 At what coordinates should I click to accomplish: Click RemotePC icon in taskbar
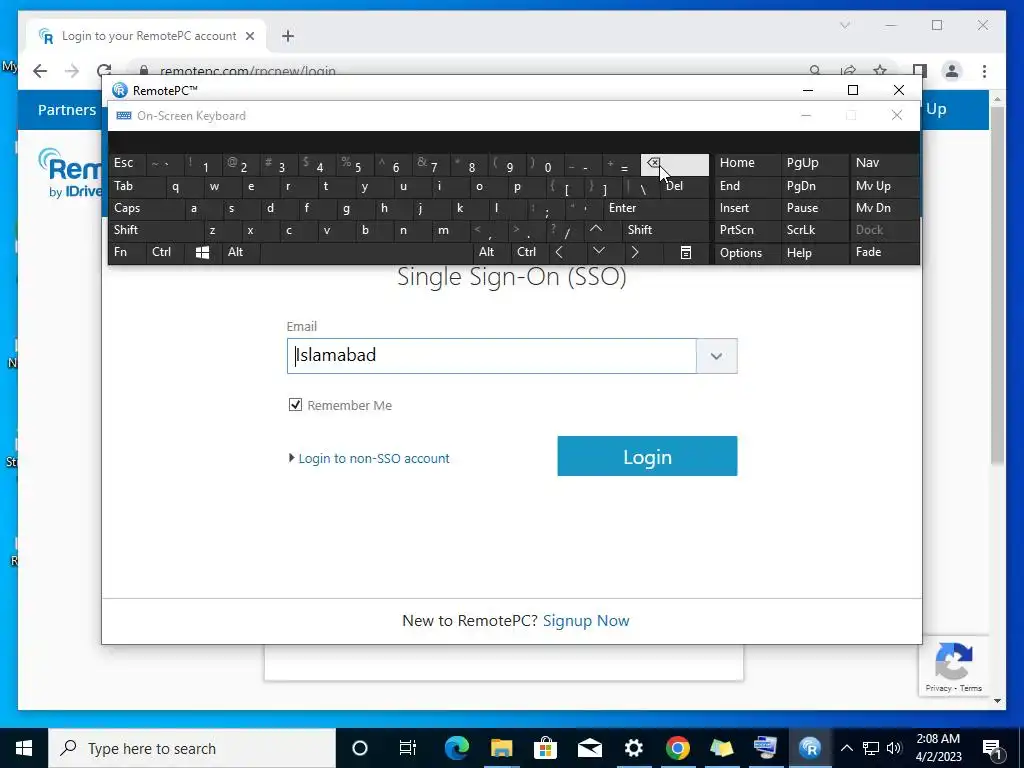pyautogui.click(x=810, y=748)
